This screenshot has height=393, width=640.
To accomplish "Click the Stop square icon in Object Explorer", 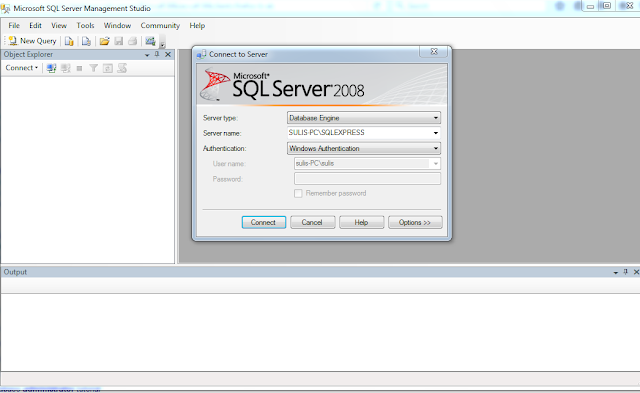I will click(79, 69).
